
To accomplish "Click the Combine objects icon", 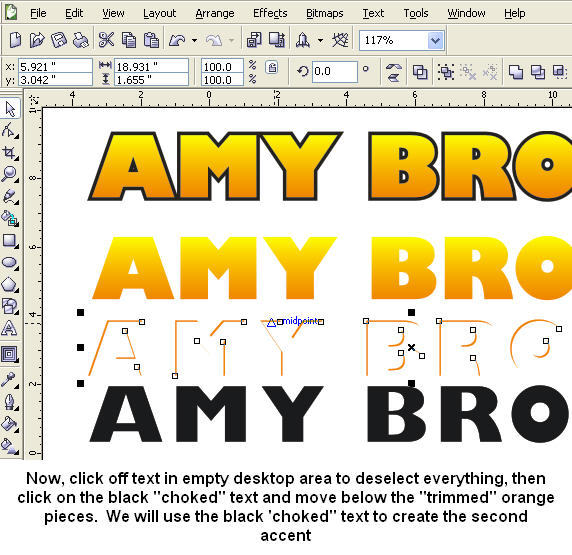I will [420, 72].
